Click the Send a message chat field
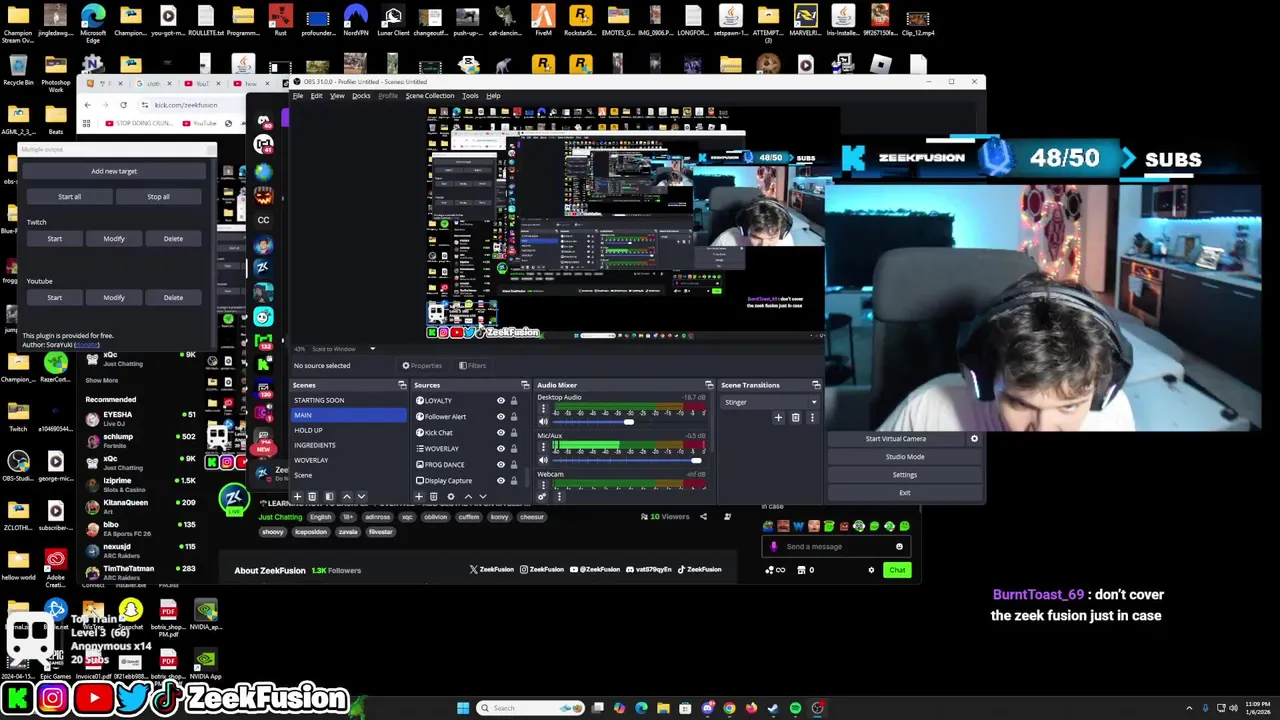Image resolution: width=1280 pixels, height=720 pixels. click(x=836, y=547)
